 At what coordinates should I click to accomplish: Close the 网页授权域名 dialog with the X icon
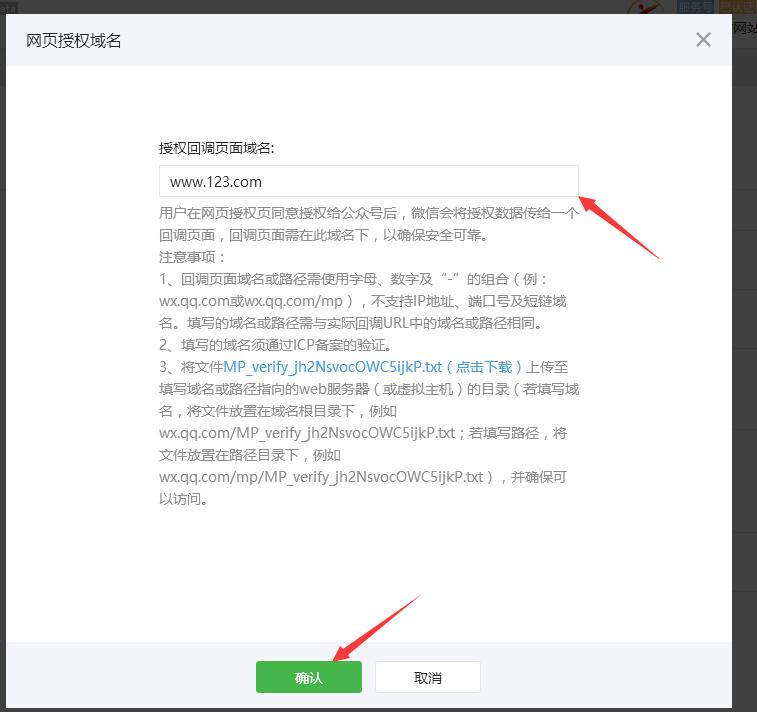coord(703,40)
